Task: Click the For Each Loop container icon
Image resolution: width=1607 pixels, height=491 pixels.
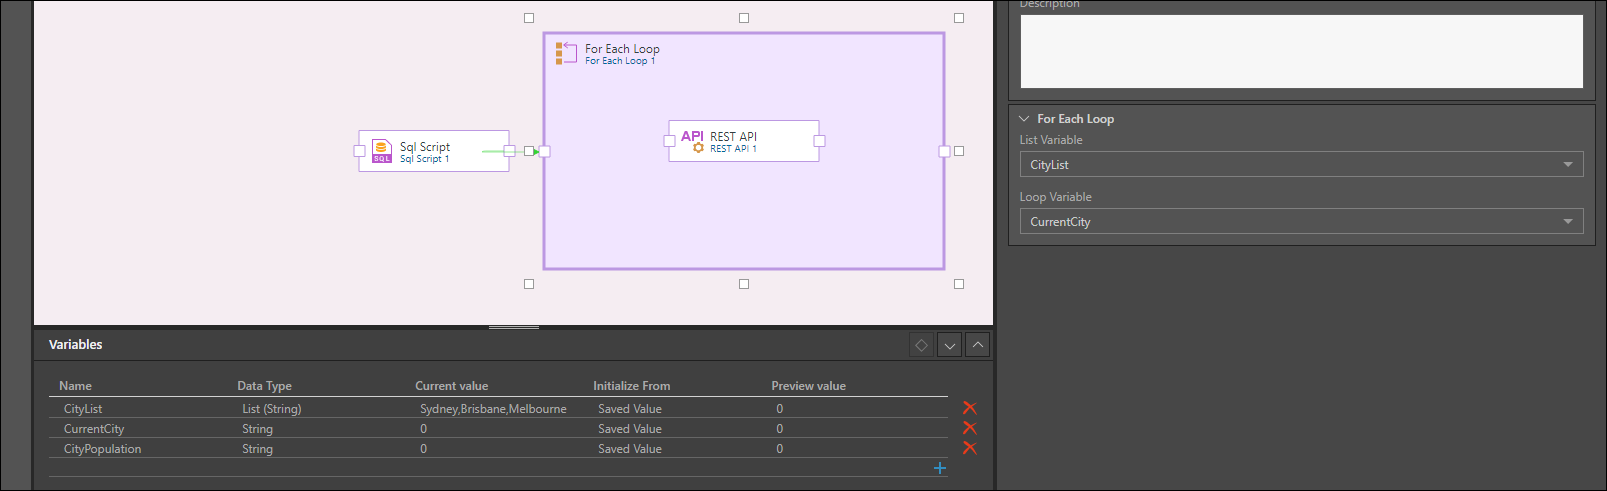Action: click(x=566, y=53)
